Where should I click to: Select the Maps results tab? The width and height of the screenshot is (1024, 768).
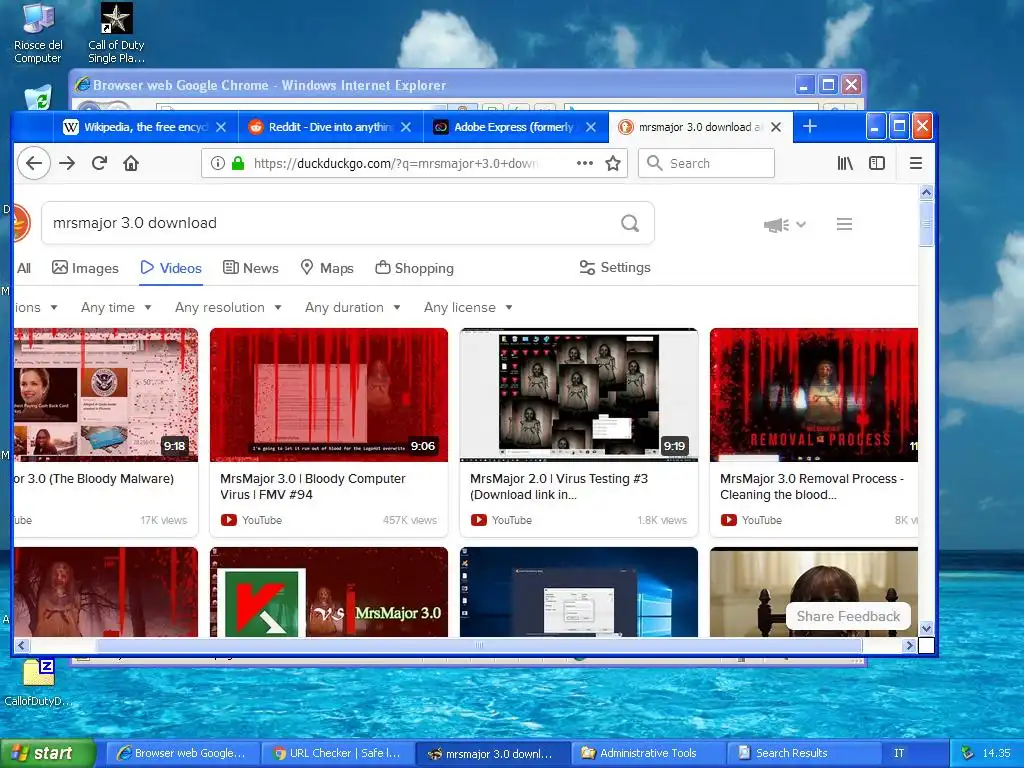click(x=327, y=268)
